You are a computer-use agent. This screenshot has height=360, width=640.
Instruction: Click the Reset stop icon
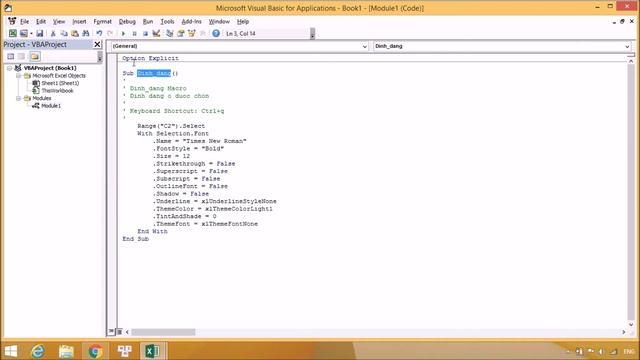tap(145, 33)
